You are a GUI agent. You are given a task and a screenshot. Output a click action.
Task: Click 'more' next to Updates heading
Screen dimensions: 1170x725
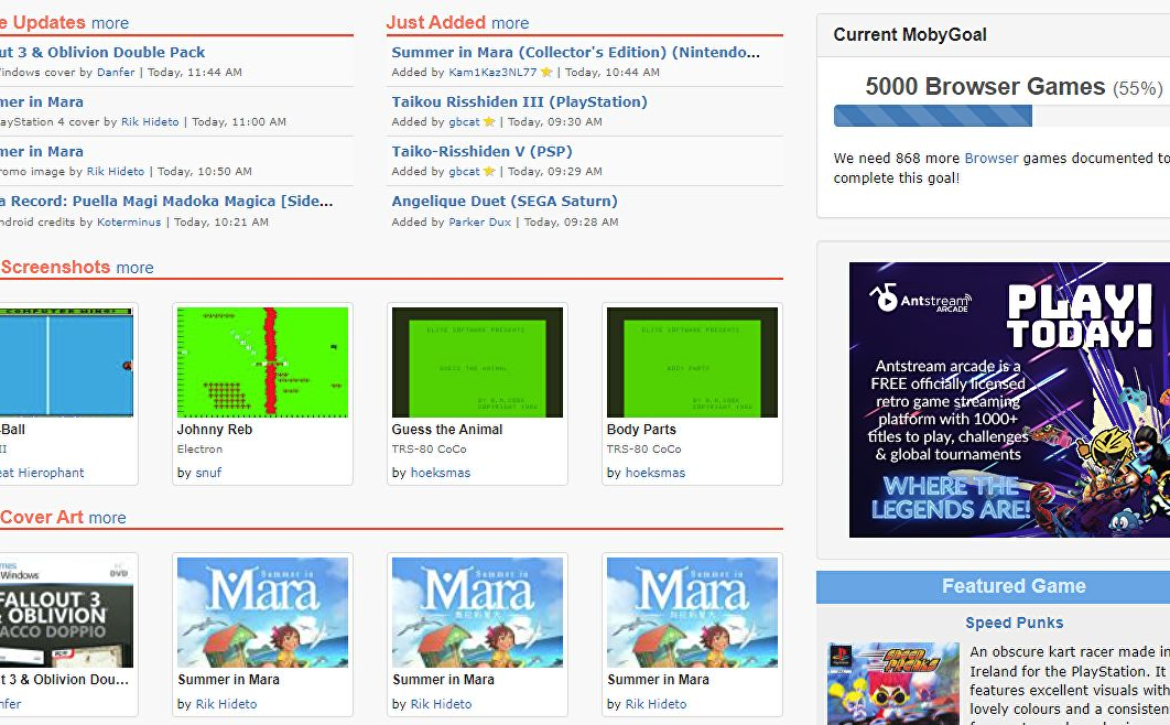[x=110, y=23]
